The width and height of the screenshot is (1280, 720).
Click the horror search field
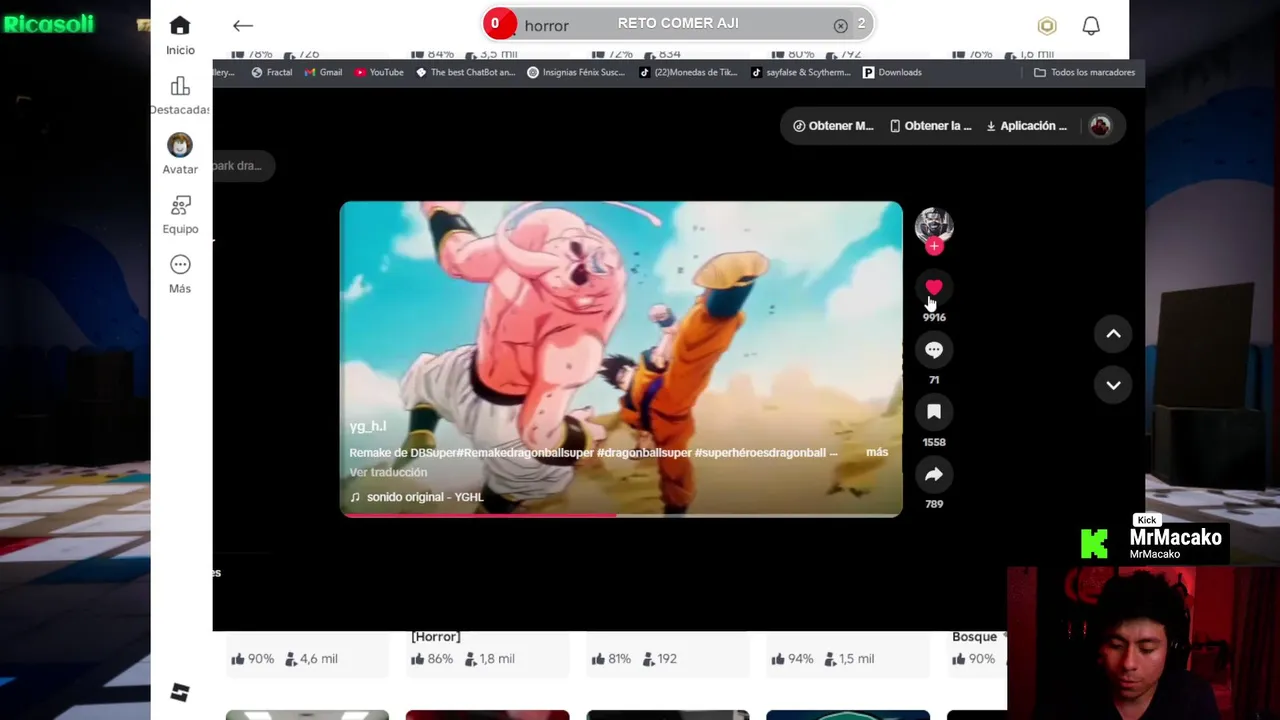pyautogui.click(x=680, y=25)
